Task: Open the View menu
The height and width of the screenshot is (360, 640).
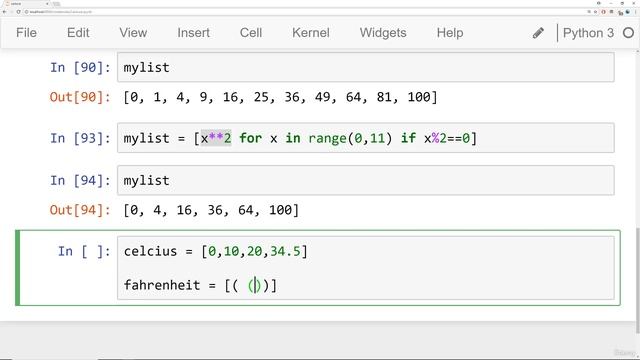Action: (133, 33)
